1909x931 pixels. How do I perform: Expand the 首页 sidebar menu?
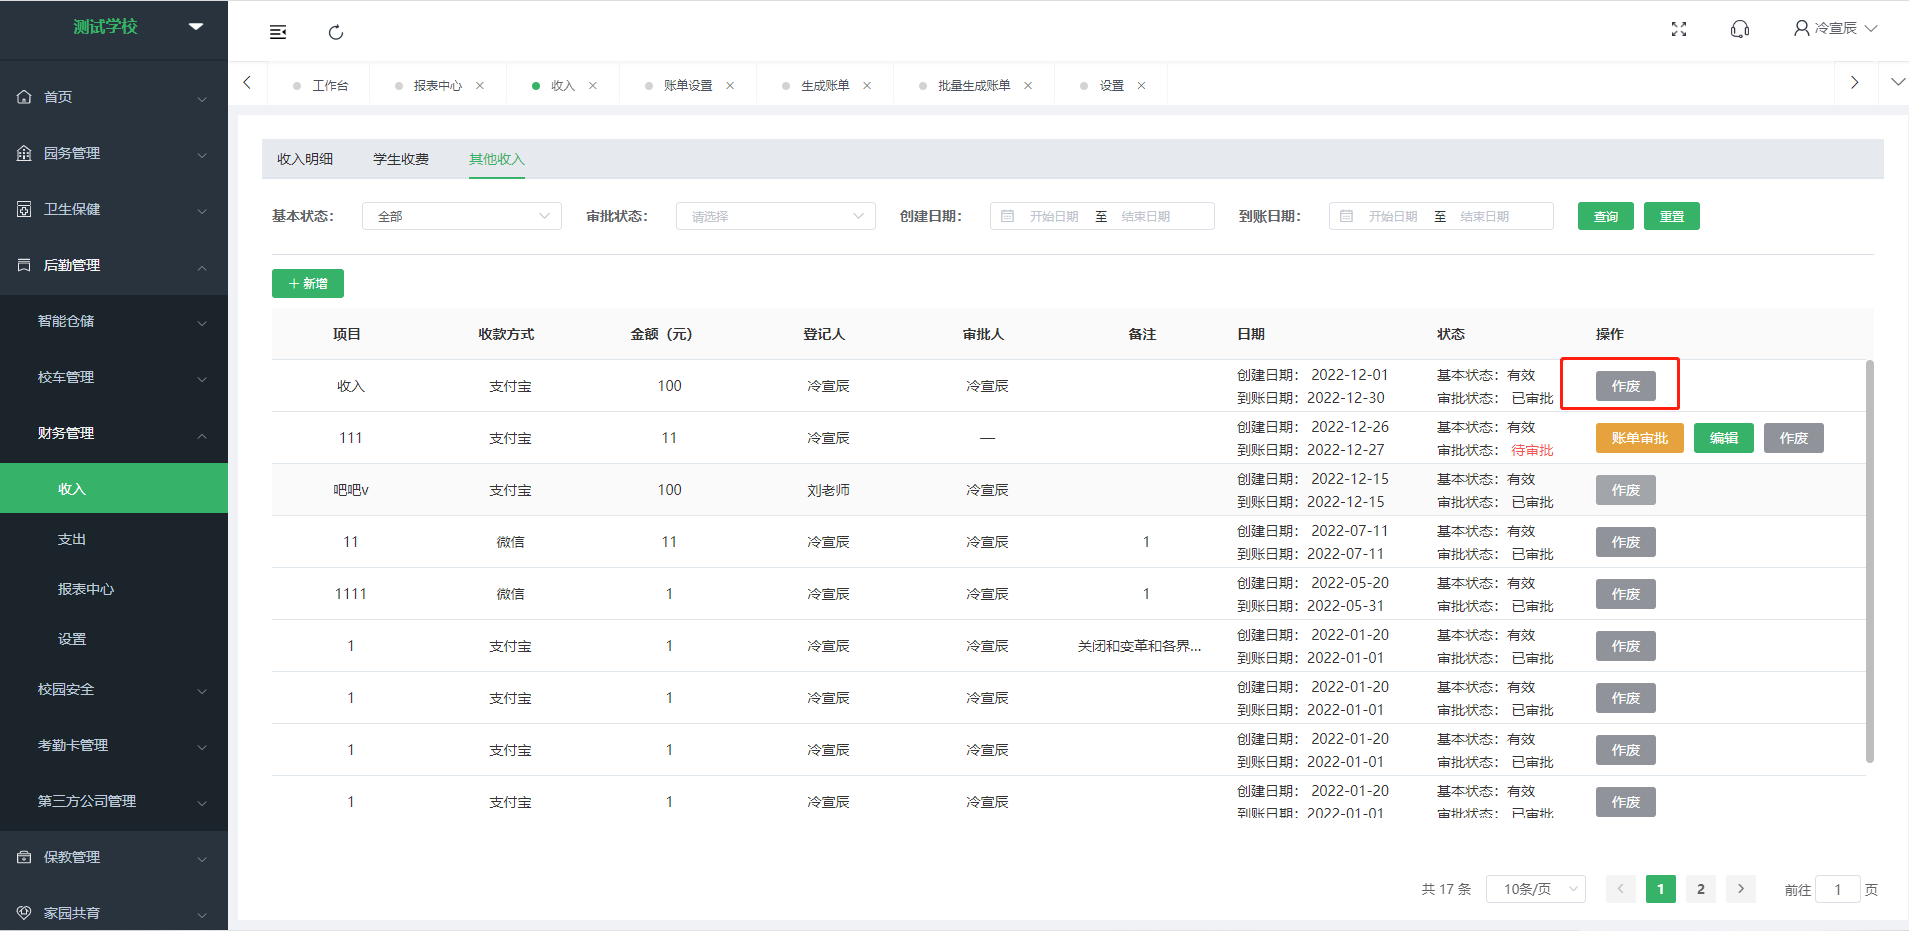[x=202, y=98]
